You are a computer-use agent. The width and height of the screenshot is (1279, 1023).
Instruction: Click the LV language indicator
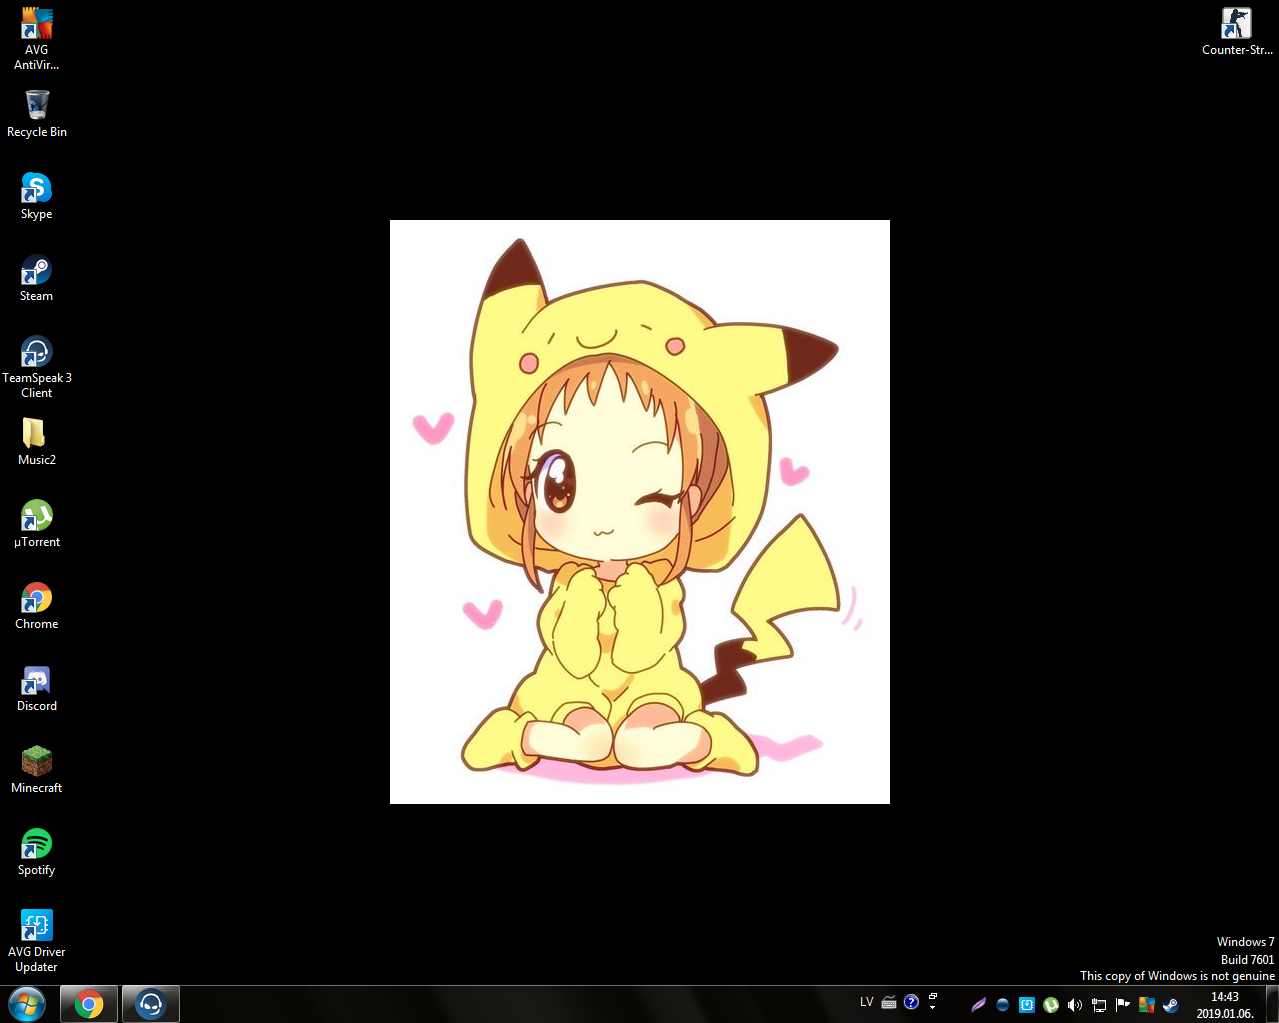click(x=866, y=1002)
